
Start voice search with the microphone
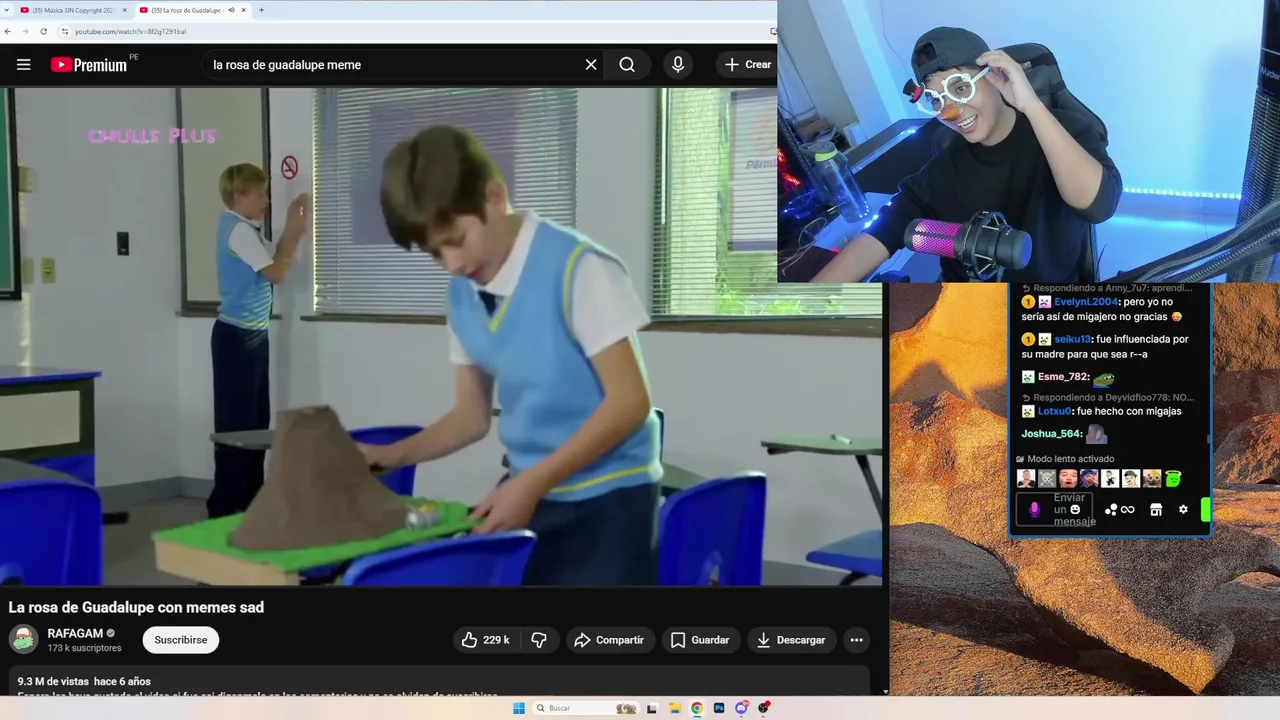(x=678, y=64)
